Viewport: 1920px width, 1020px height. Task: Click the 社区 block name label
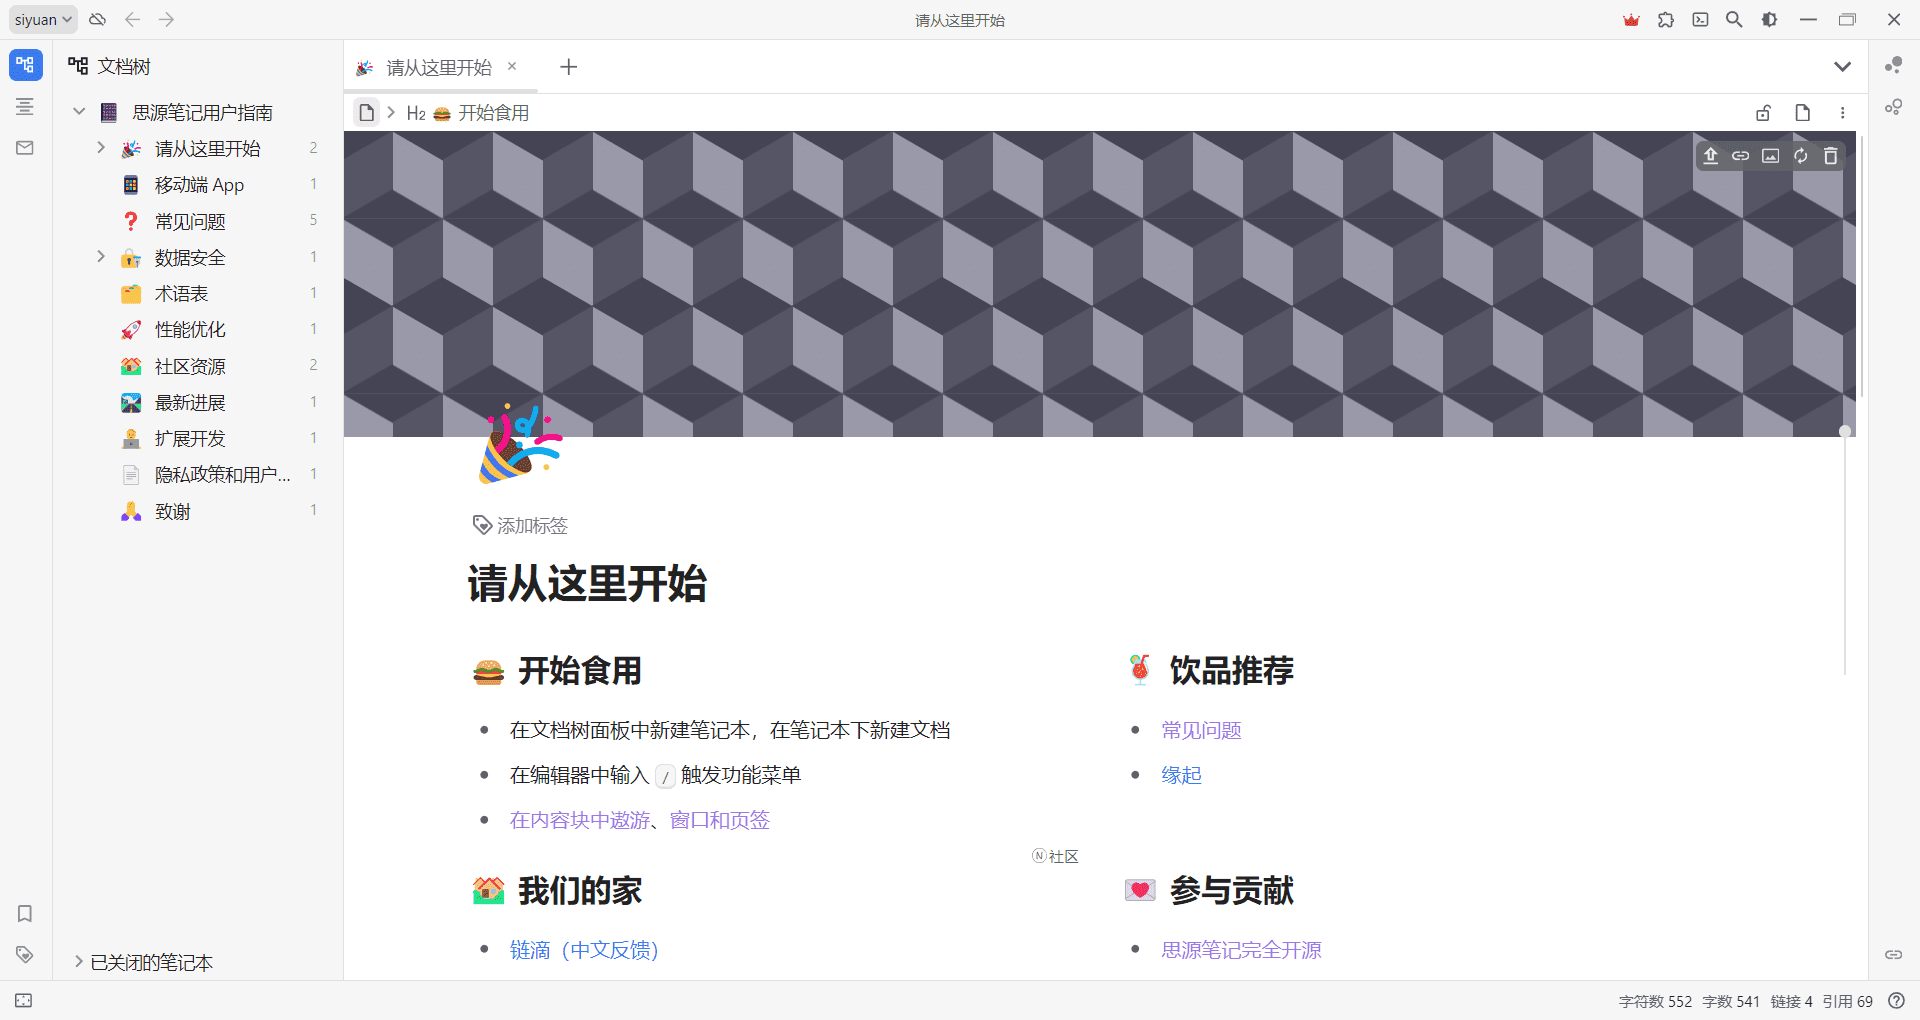(1055, 856)
